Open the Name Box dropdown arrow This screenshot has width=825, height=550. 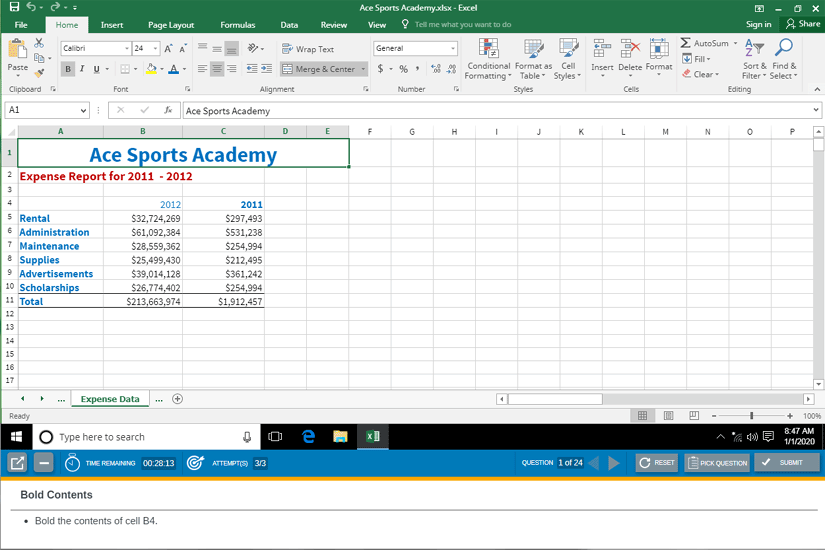point(83,111)
